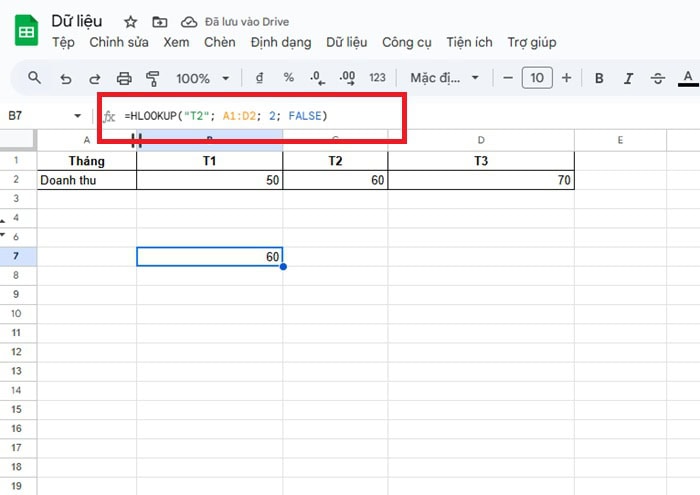The width and height of the screenshot is (700, 495).
Task: Select row 1 header
Action: 16,160
